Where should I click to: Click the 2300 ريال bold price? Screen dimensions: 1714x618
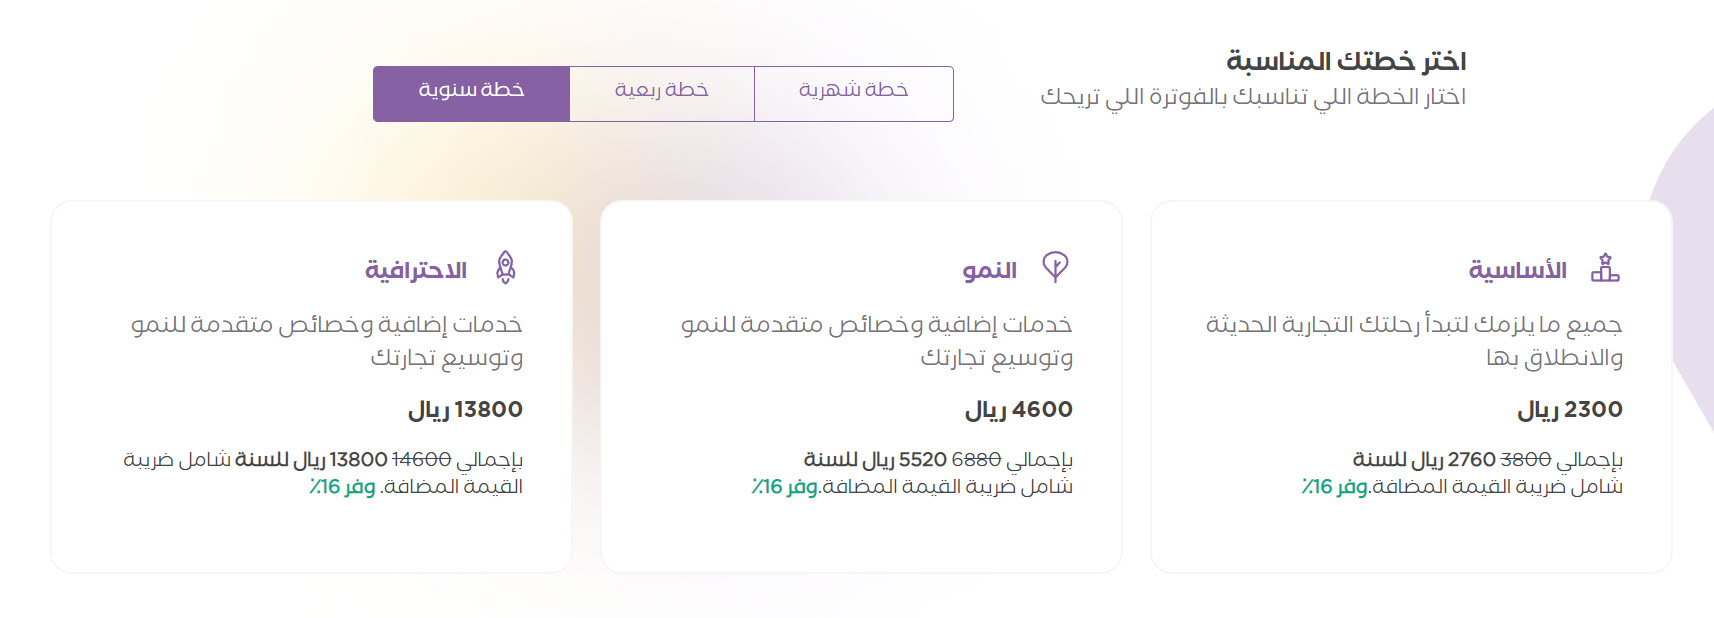[x=1569, y=410]
